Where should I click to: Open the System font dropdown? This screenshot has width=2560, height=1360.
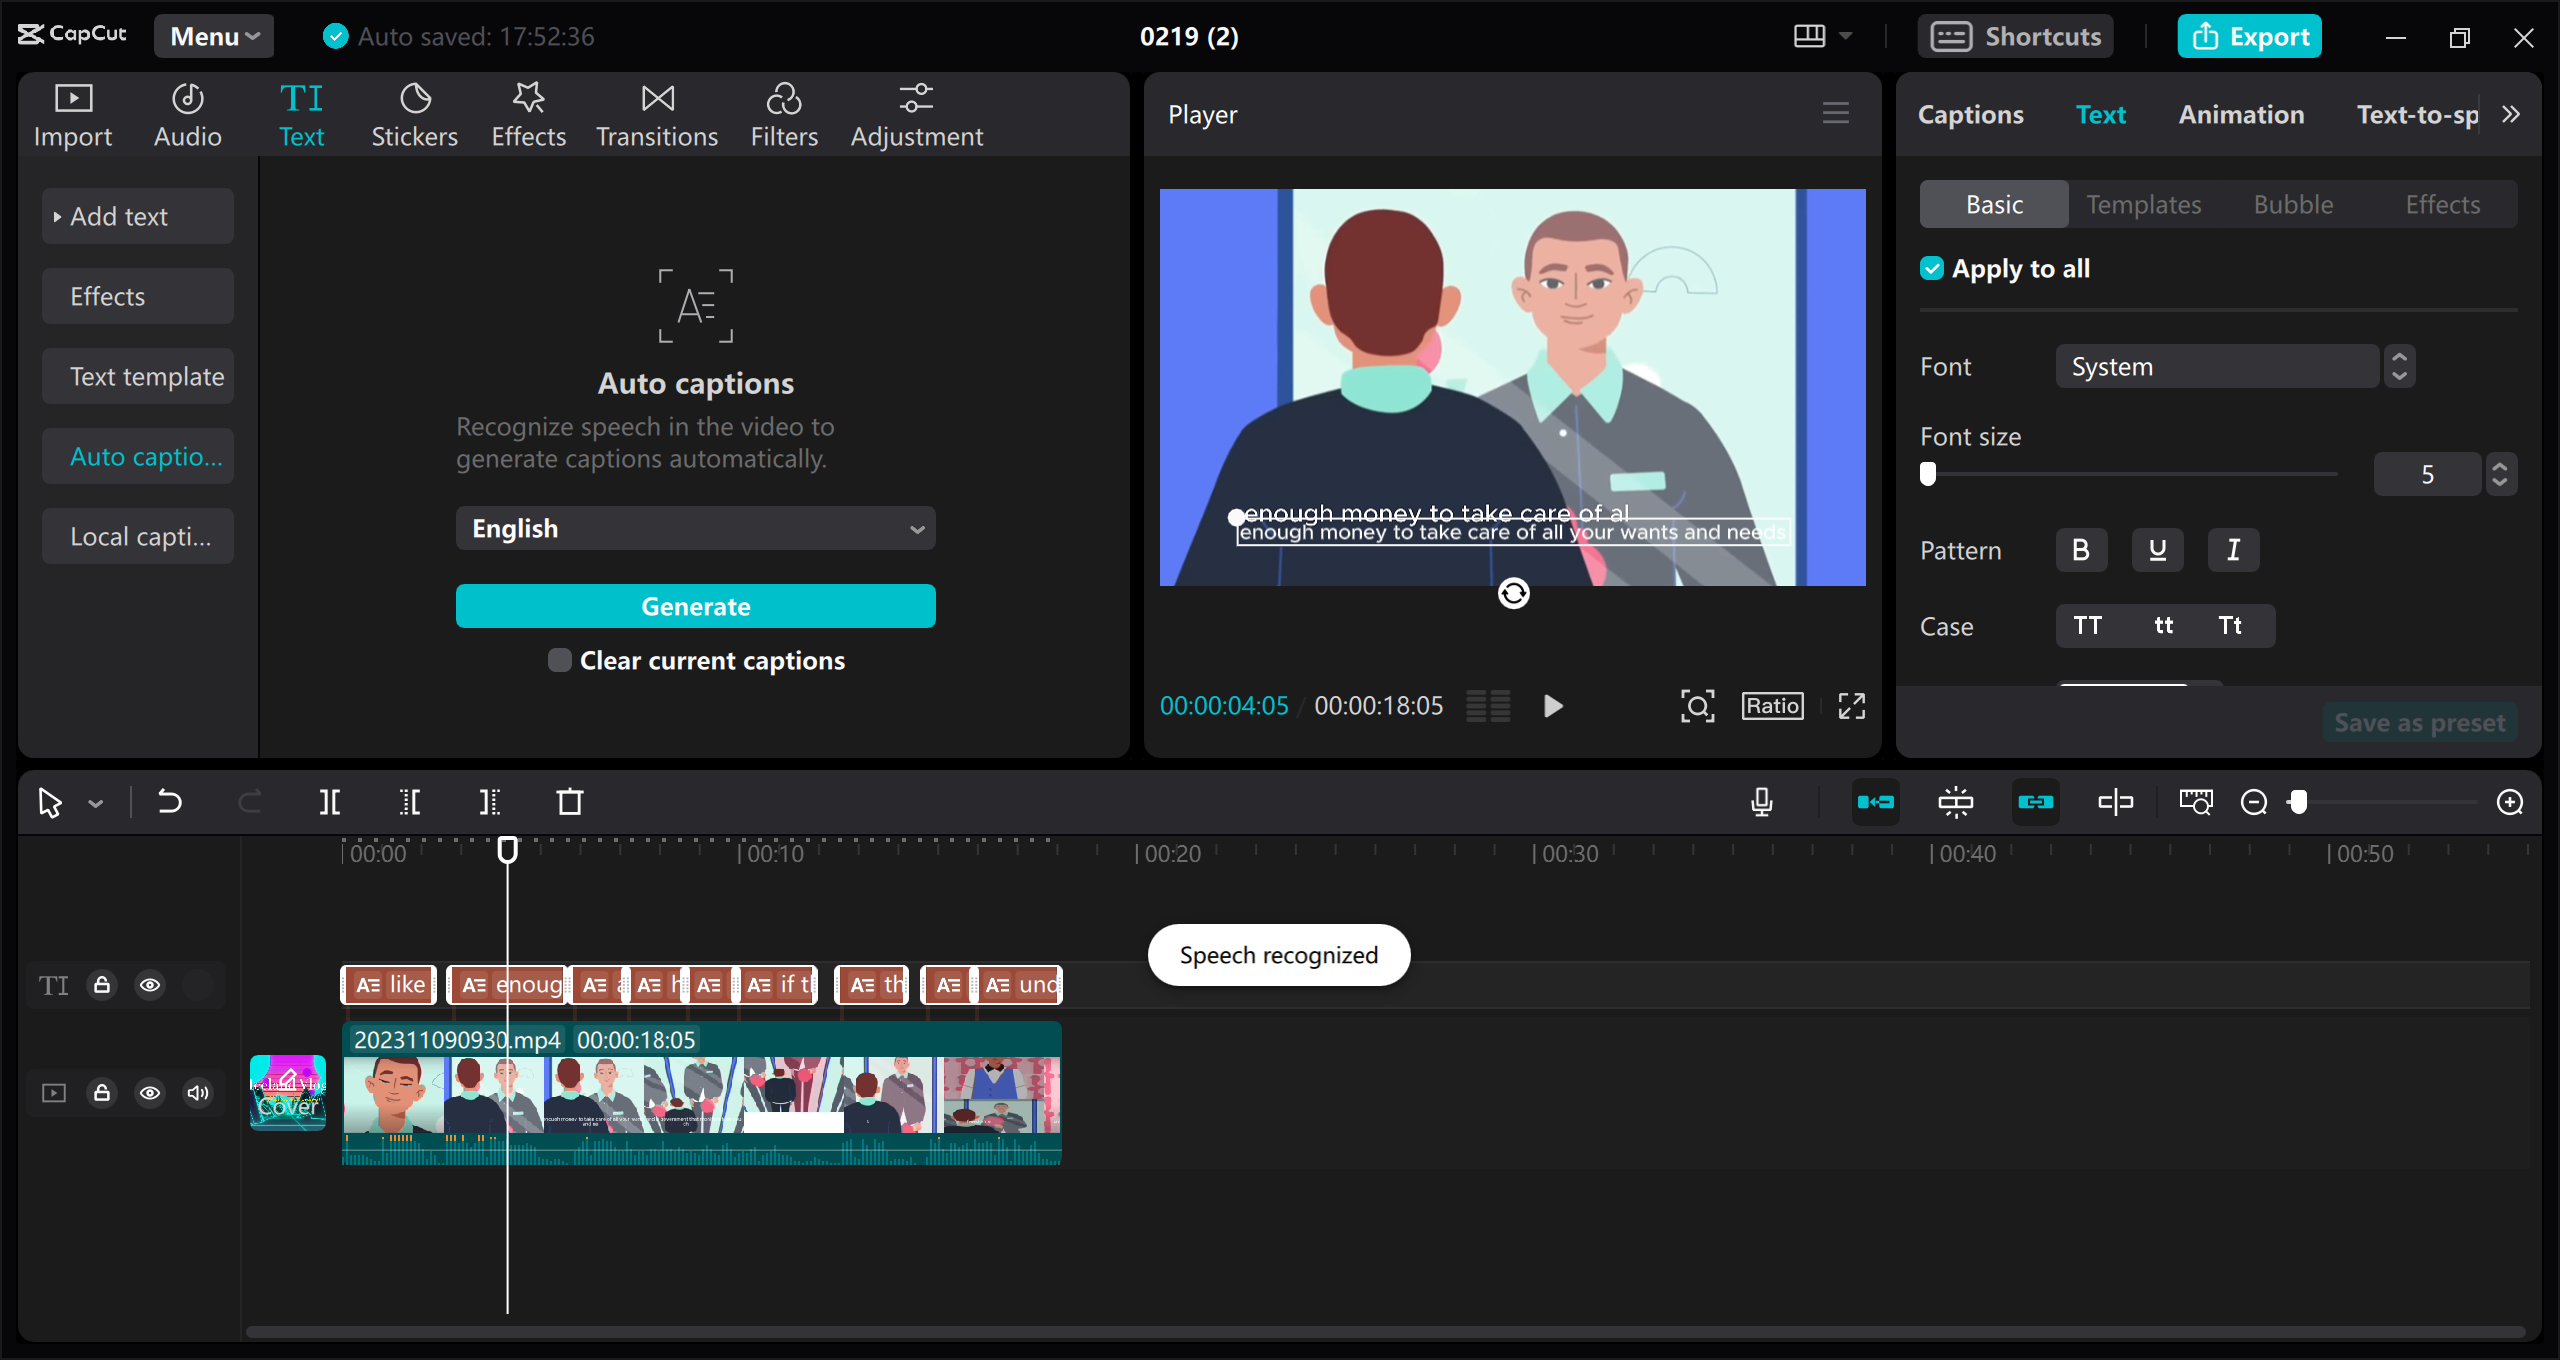[2216, 366]
